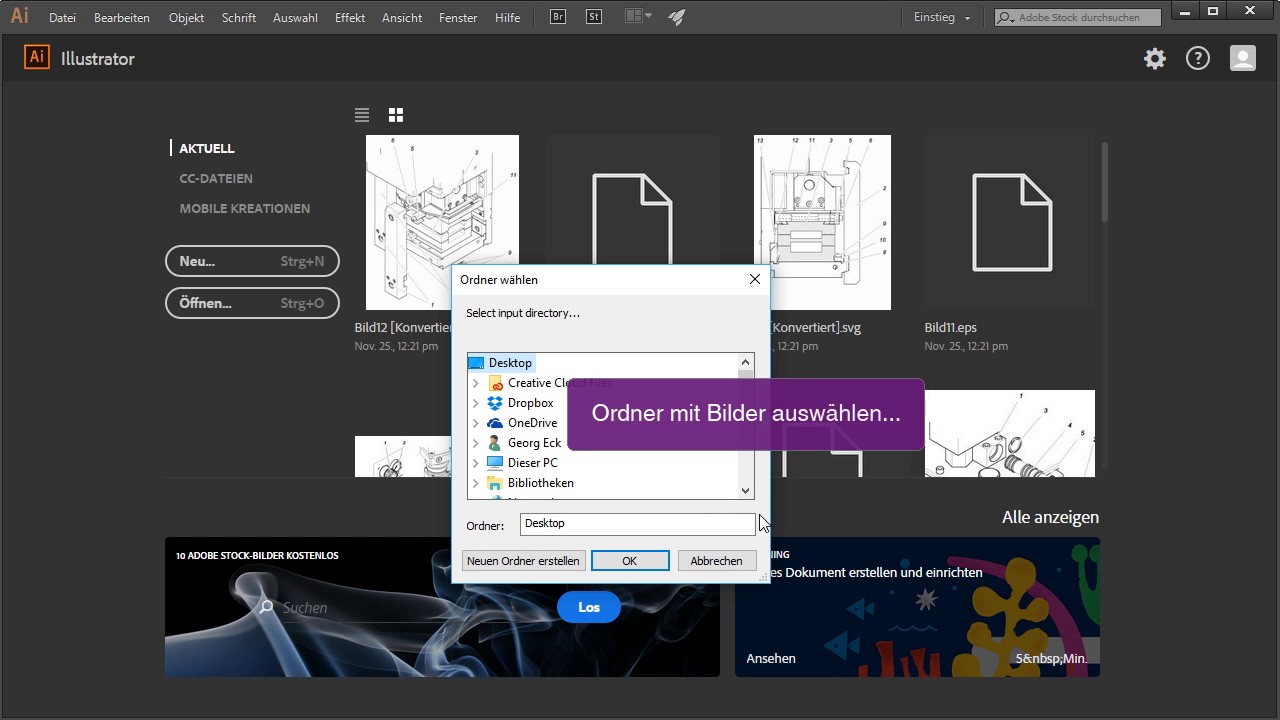
Task: Open the Schrift menu
Action: tap(239, 18)
